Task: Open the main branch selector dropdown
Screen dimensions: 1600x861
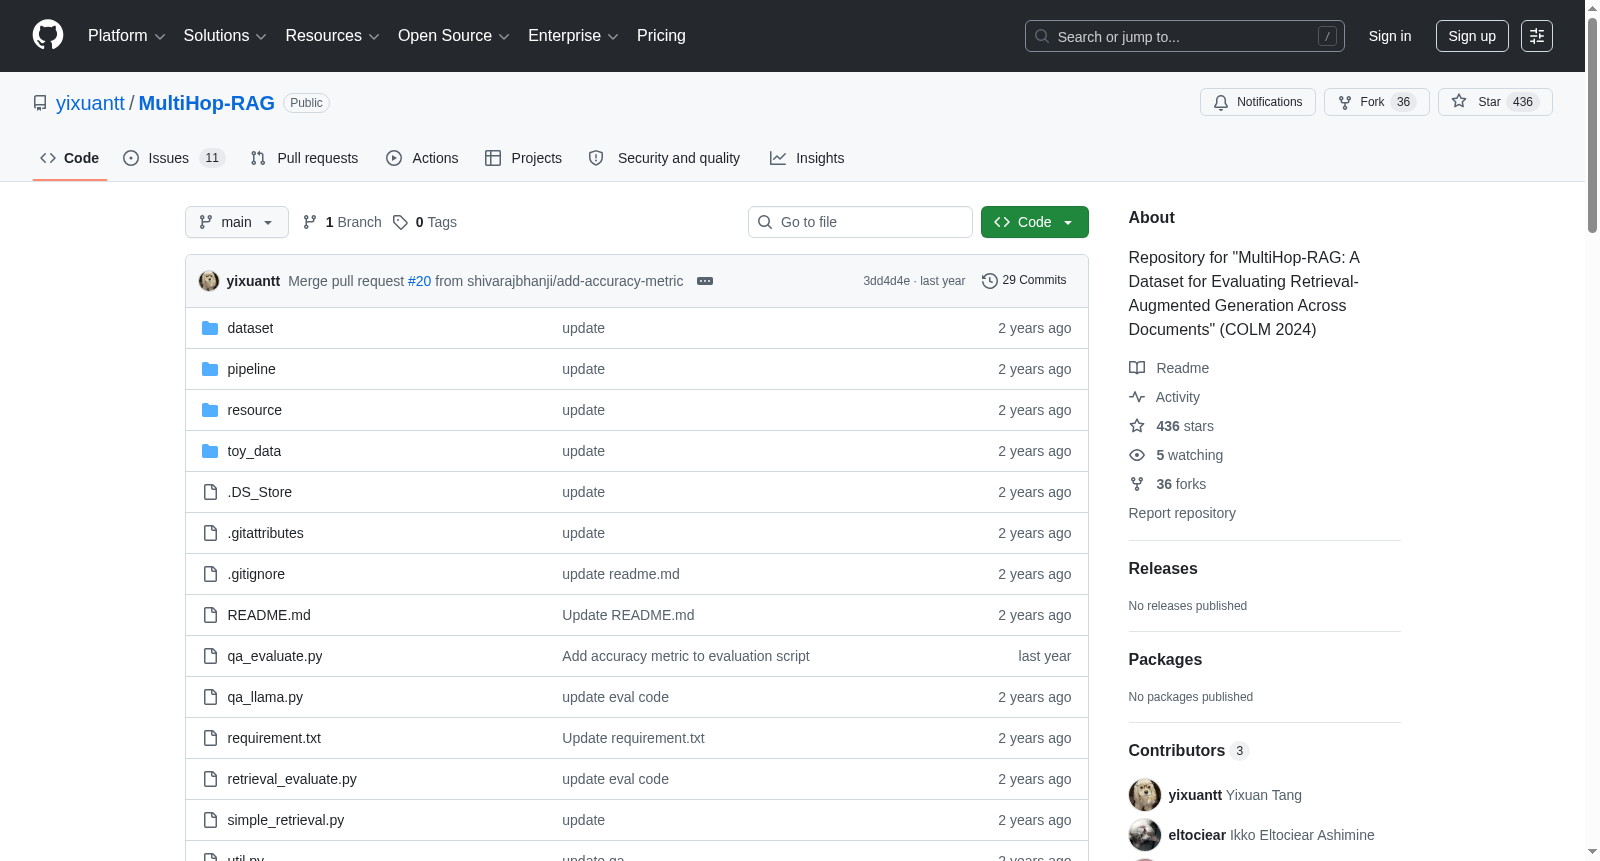Action: pos(237,222)
